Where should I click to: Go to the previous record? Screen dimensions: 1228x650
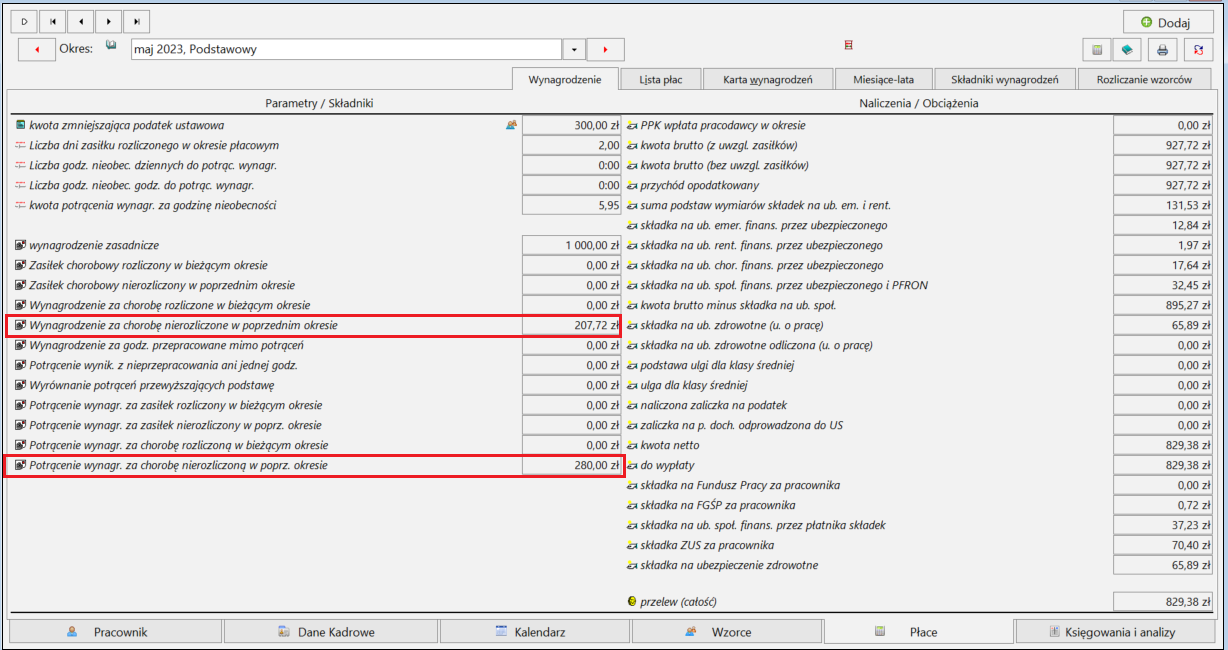(80, 21)
